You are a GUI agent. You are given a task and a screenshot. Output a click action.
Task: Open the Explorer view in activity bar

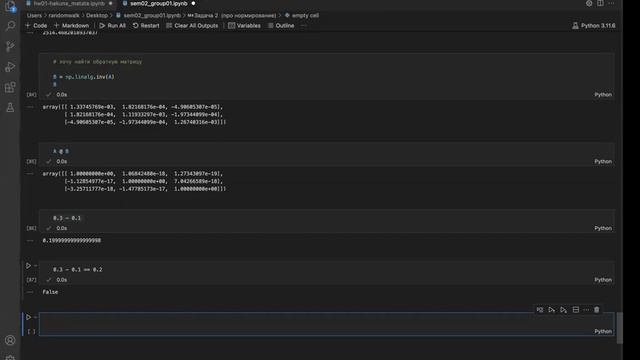click(10, 6)
